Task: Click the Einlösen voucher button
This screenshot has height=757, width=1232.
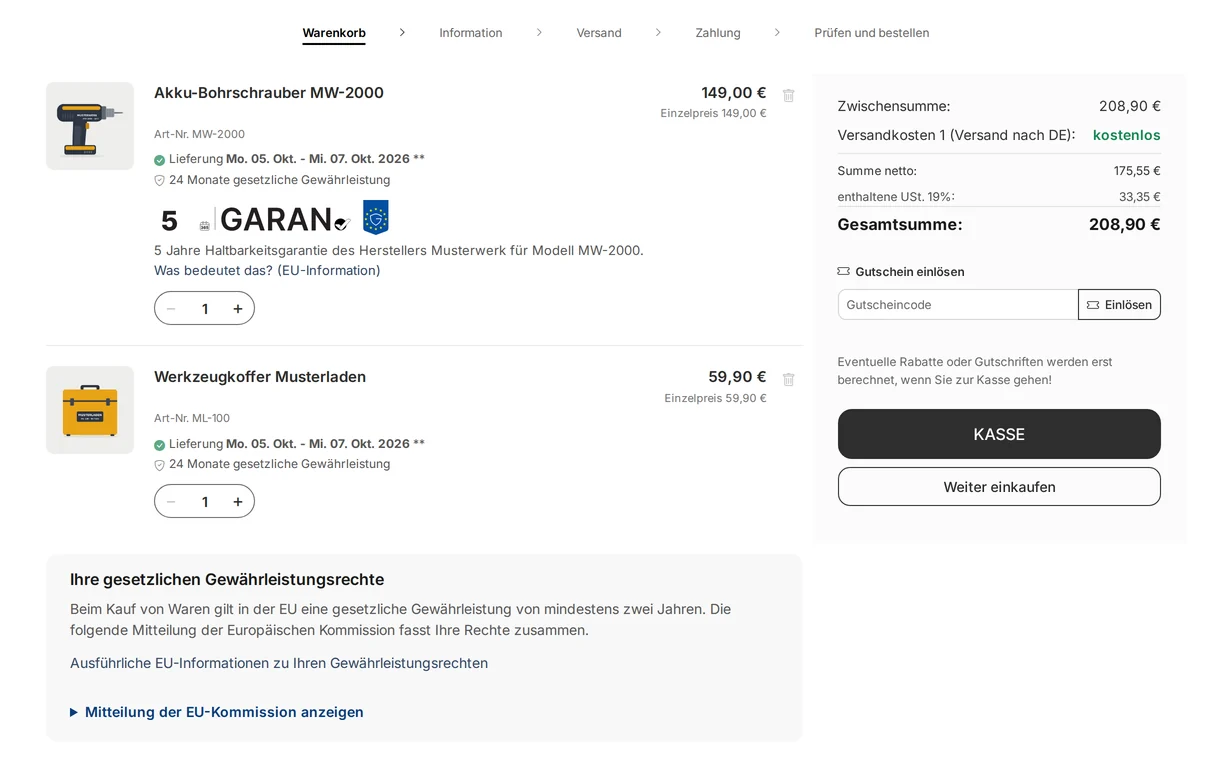Action: tap(1119, 305)
